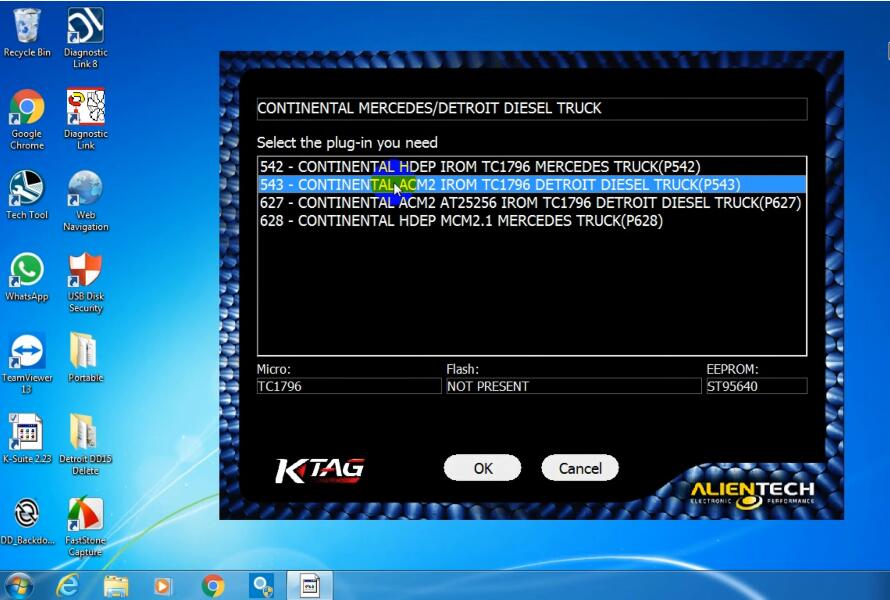The width and height of the screenshot is (890, 600).
Task: Switch to K-Suite taskbar window
Action: [x=310, y=586]
